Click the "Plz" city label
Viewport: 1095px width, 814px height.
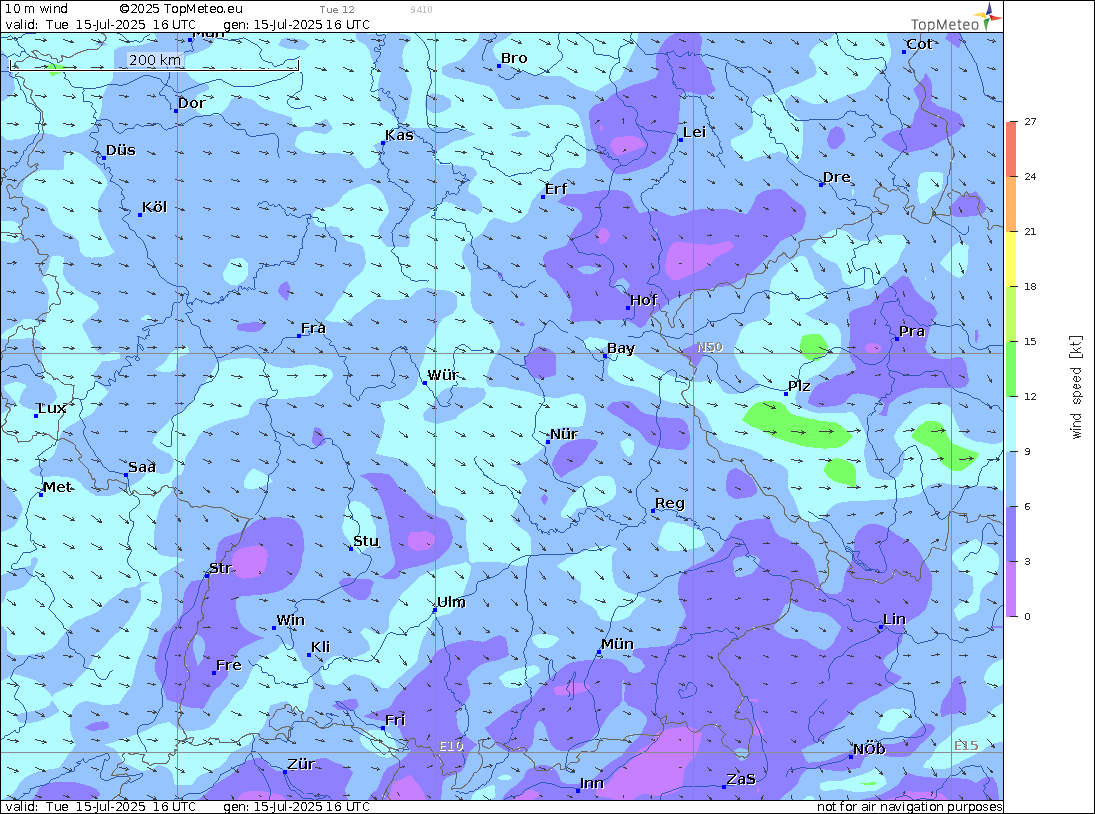coord(799,386)
